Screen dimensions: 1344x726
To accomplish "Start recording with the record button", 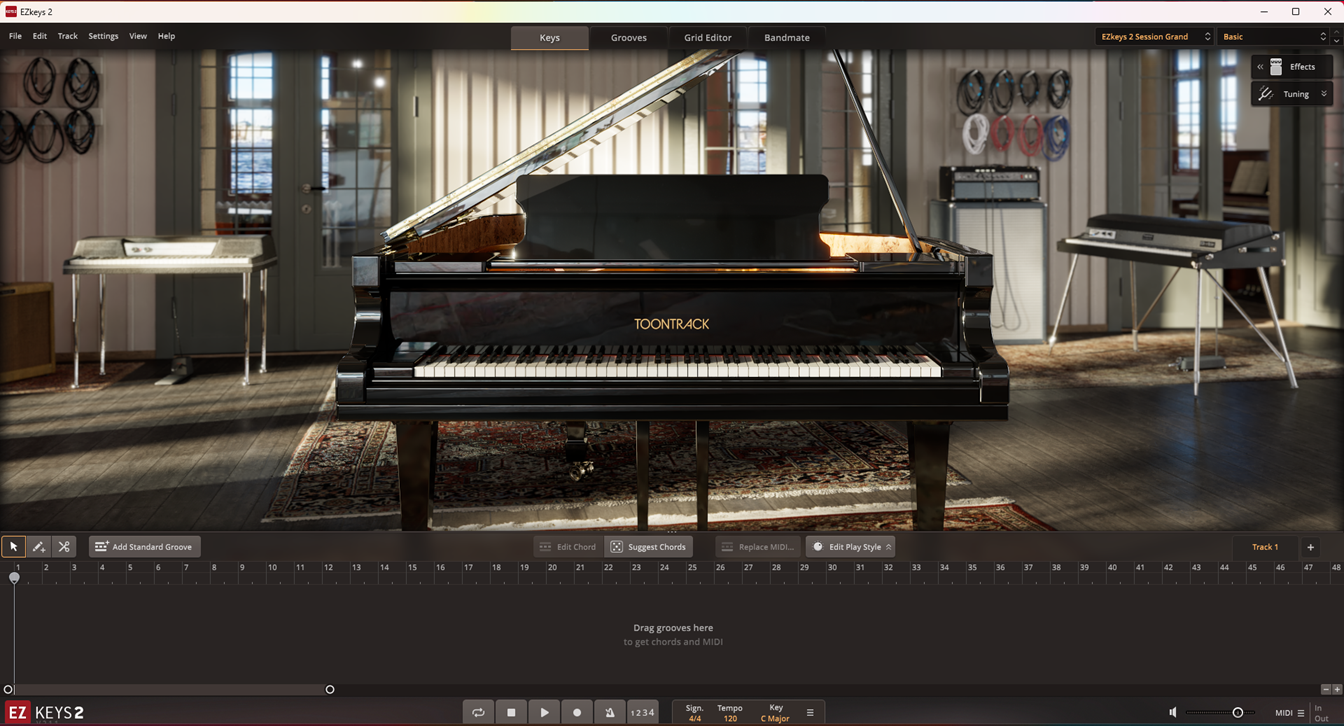I will 577,713.
